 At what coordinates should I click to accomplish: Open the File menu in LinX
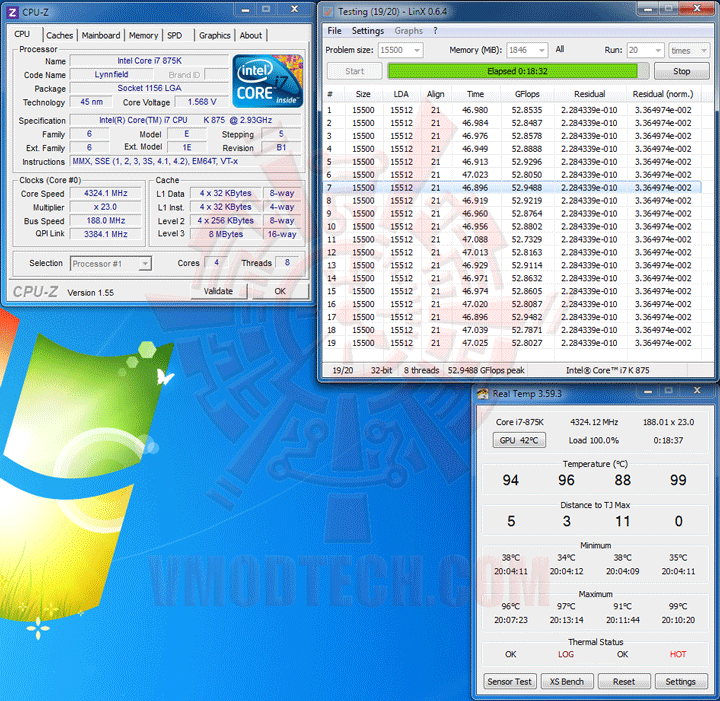[x=334, y=31]
